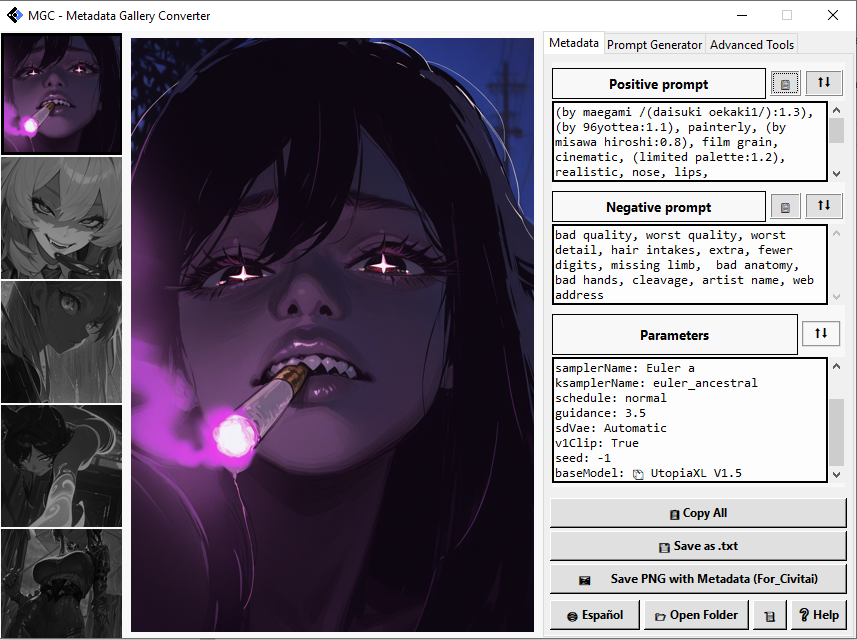
Task: Click the large preview image
Action: click(x=332, y=334)
